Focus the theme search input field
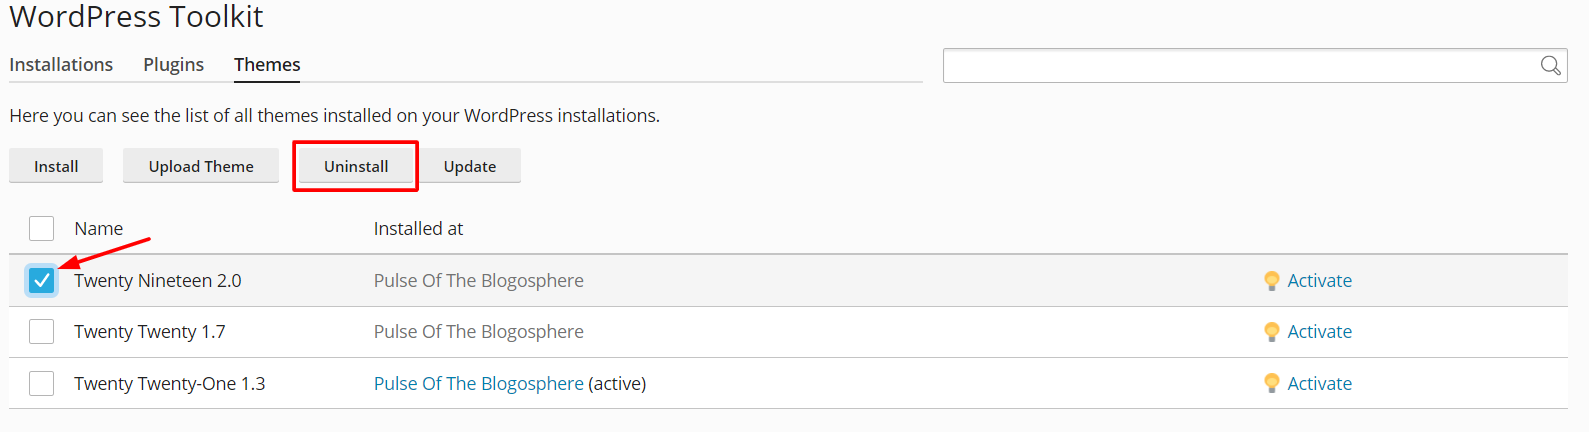 pos(1241,66)
